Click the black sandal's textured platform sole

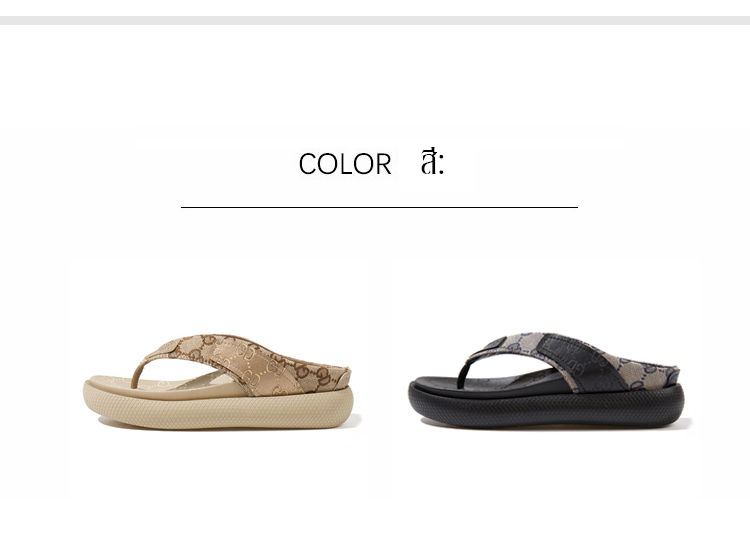coord(546,407)
